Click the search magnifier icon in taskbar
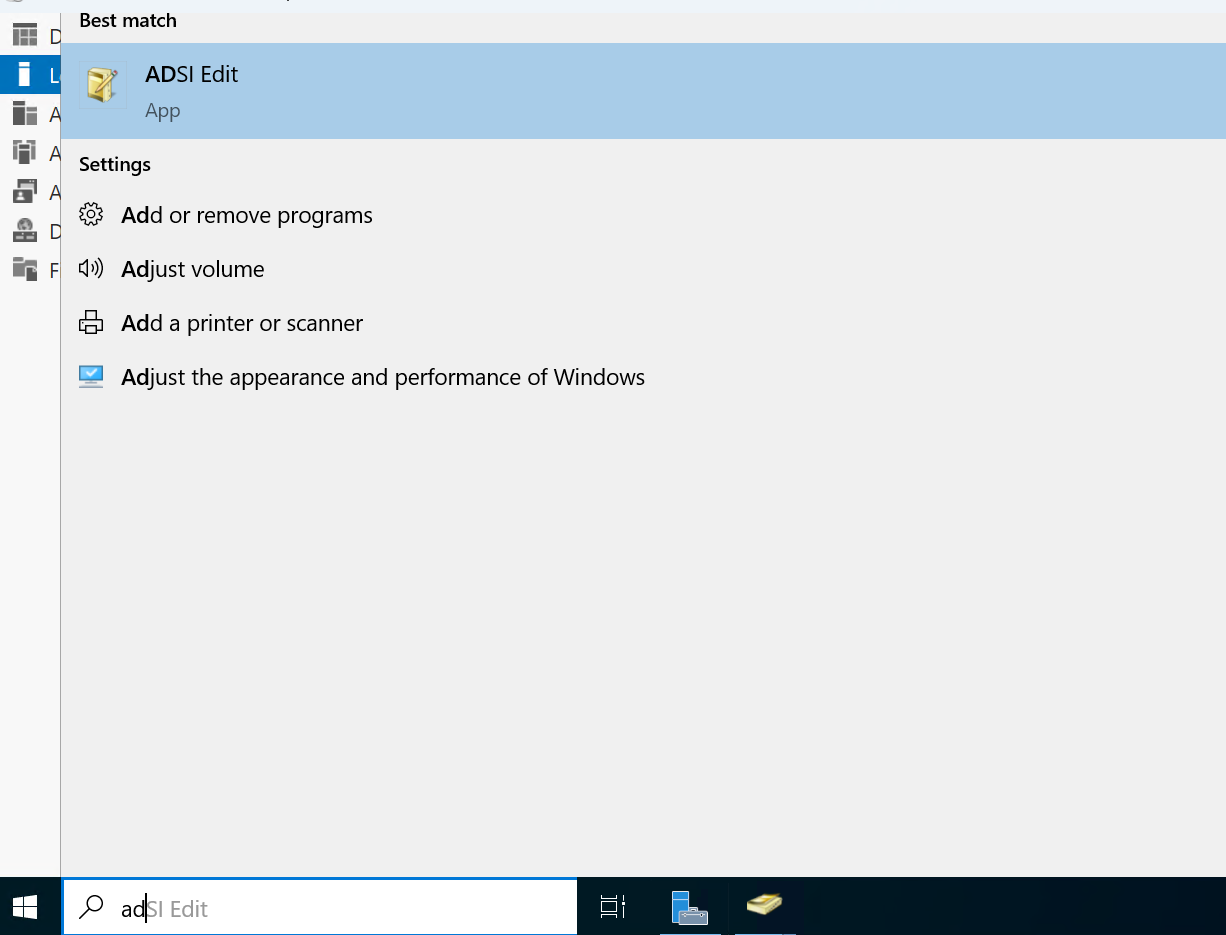1226x935 pixels. click(91, 907)
